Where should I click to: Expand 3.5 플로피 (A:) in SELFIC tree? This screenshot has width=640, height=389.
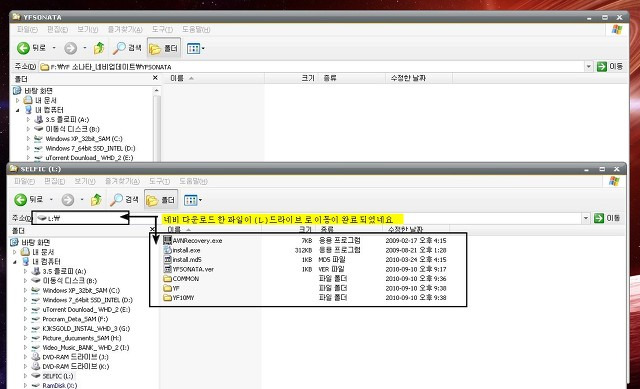pos(25,271)
